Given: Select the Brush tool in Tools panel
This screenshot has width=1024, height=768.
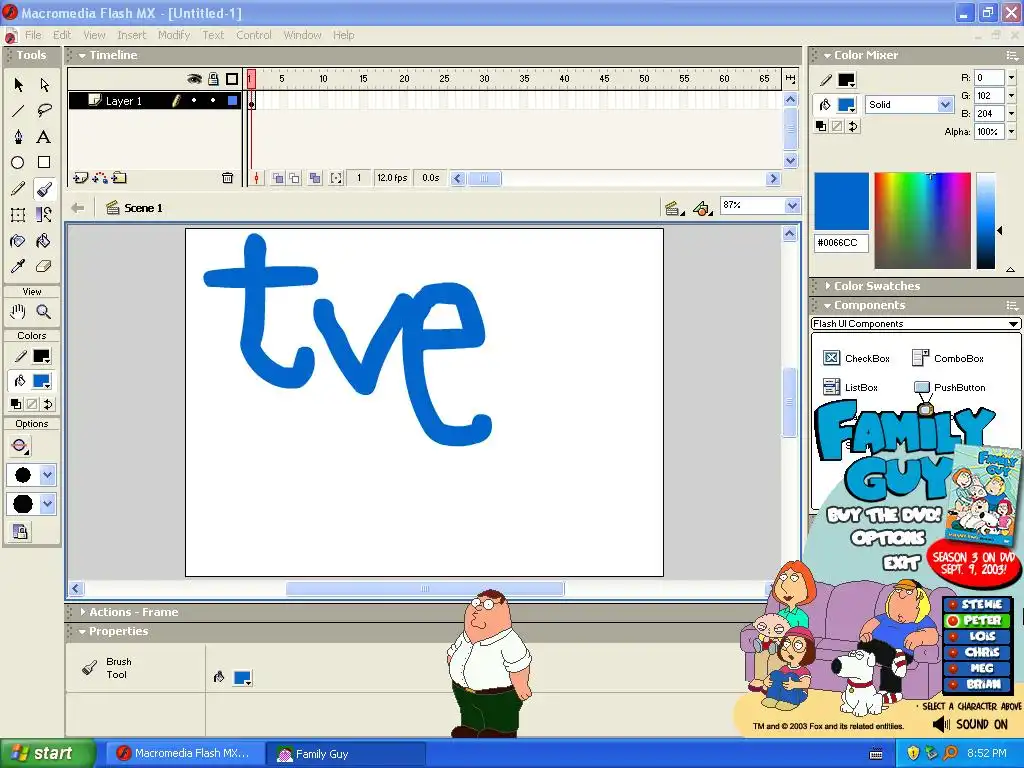Looking at the screenshot, I should (44, 189).
